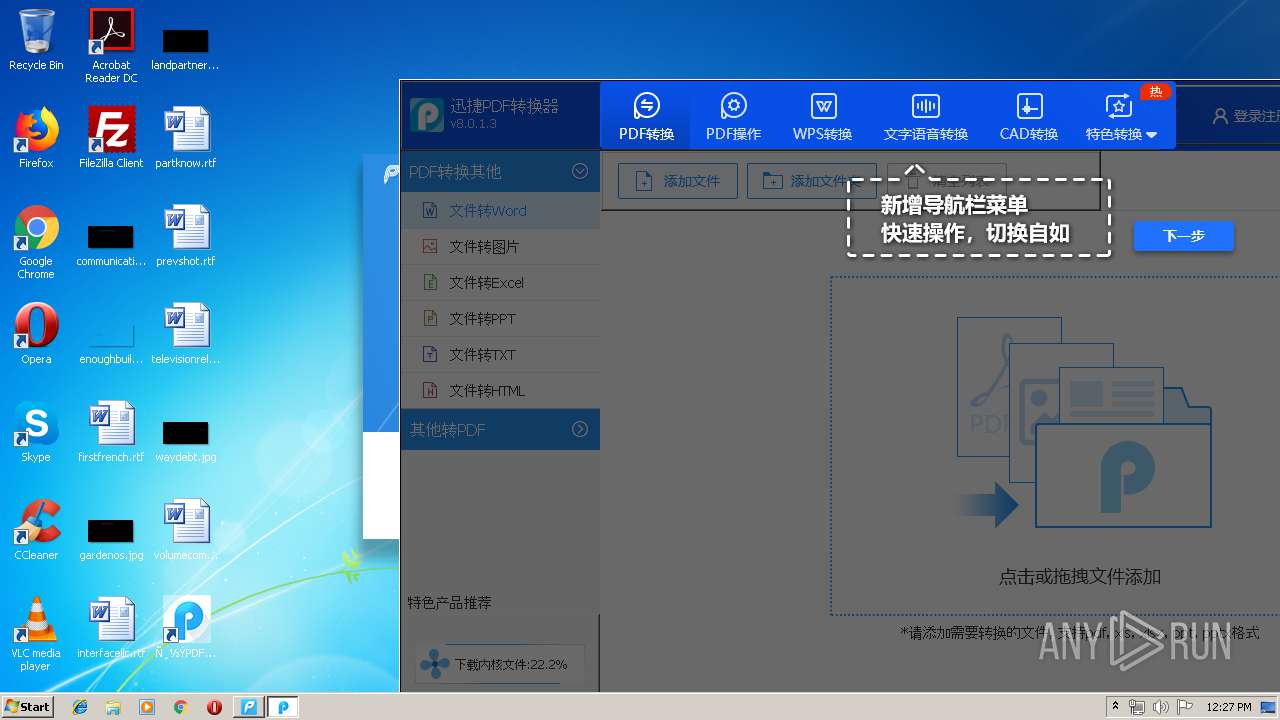Screen dimensions: 1280x720
Task: Select the Google Chrome desktop shortcut
Action: tap(36, 242)
